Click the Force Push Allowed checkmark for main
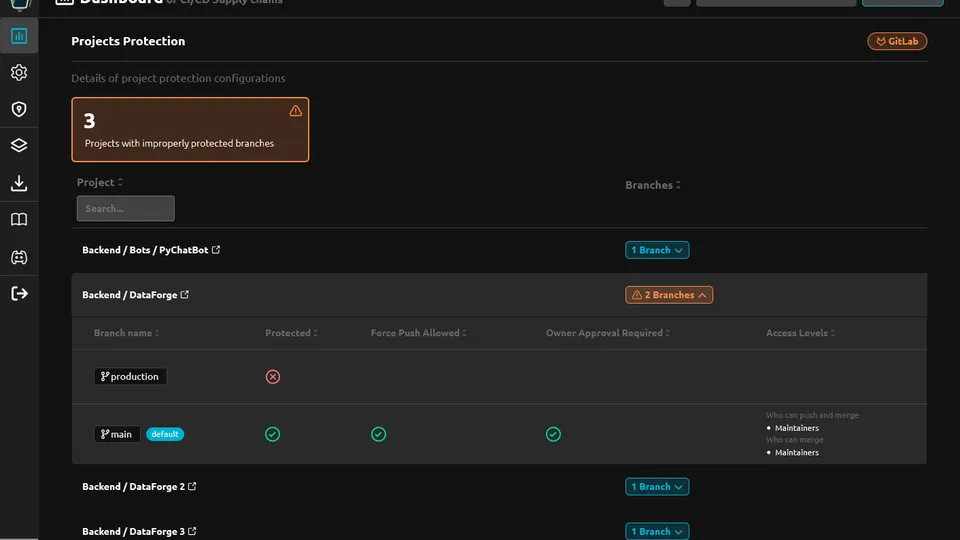The height and width of the screenshot is (540, 960). tap(378, 434)
